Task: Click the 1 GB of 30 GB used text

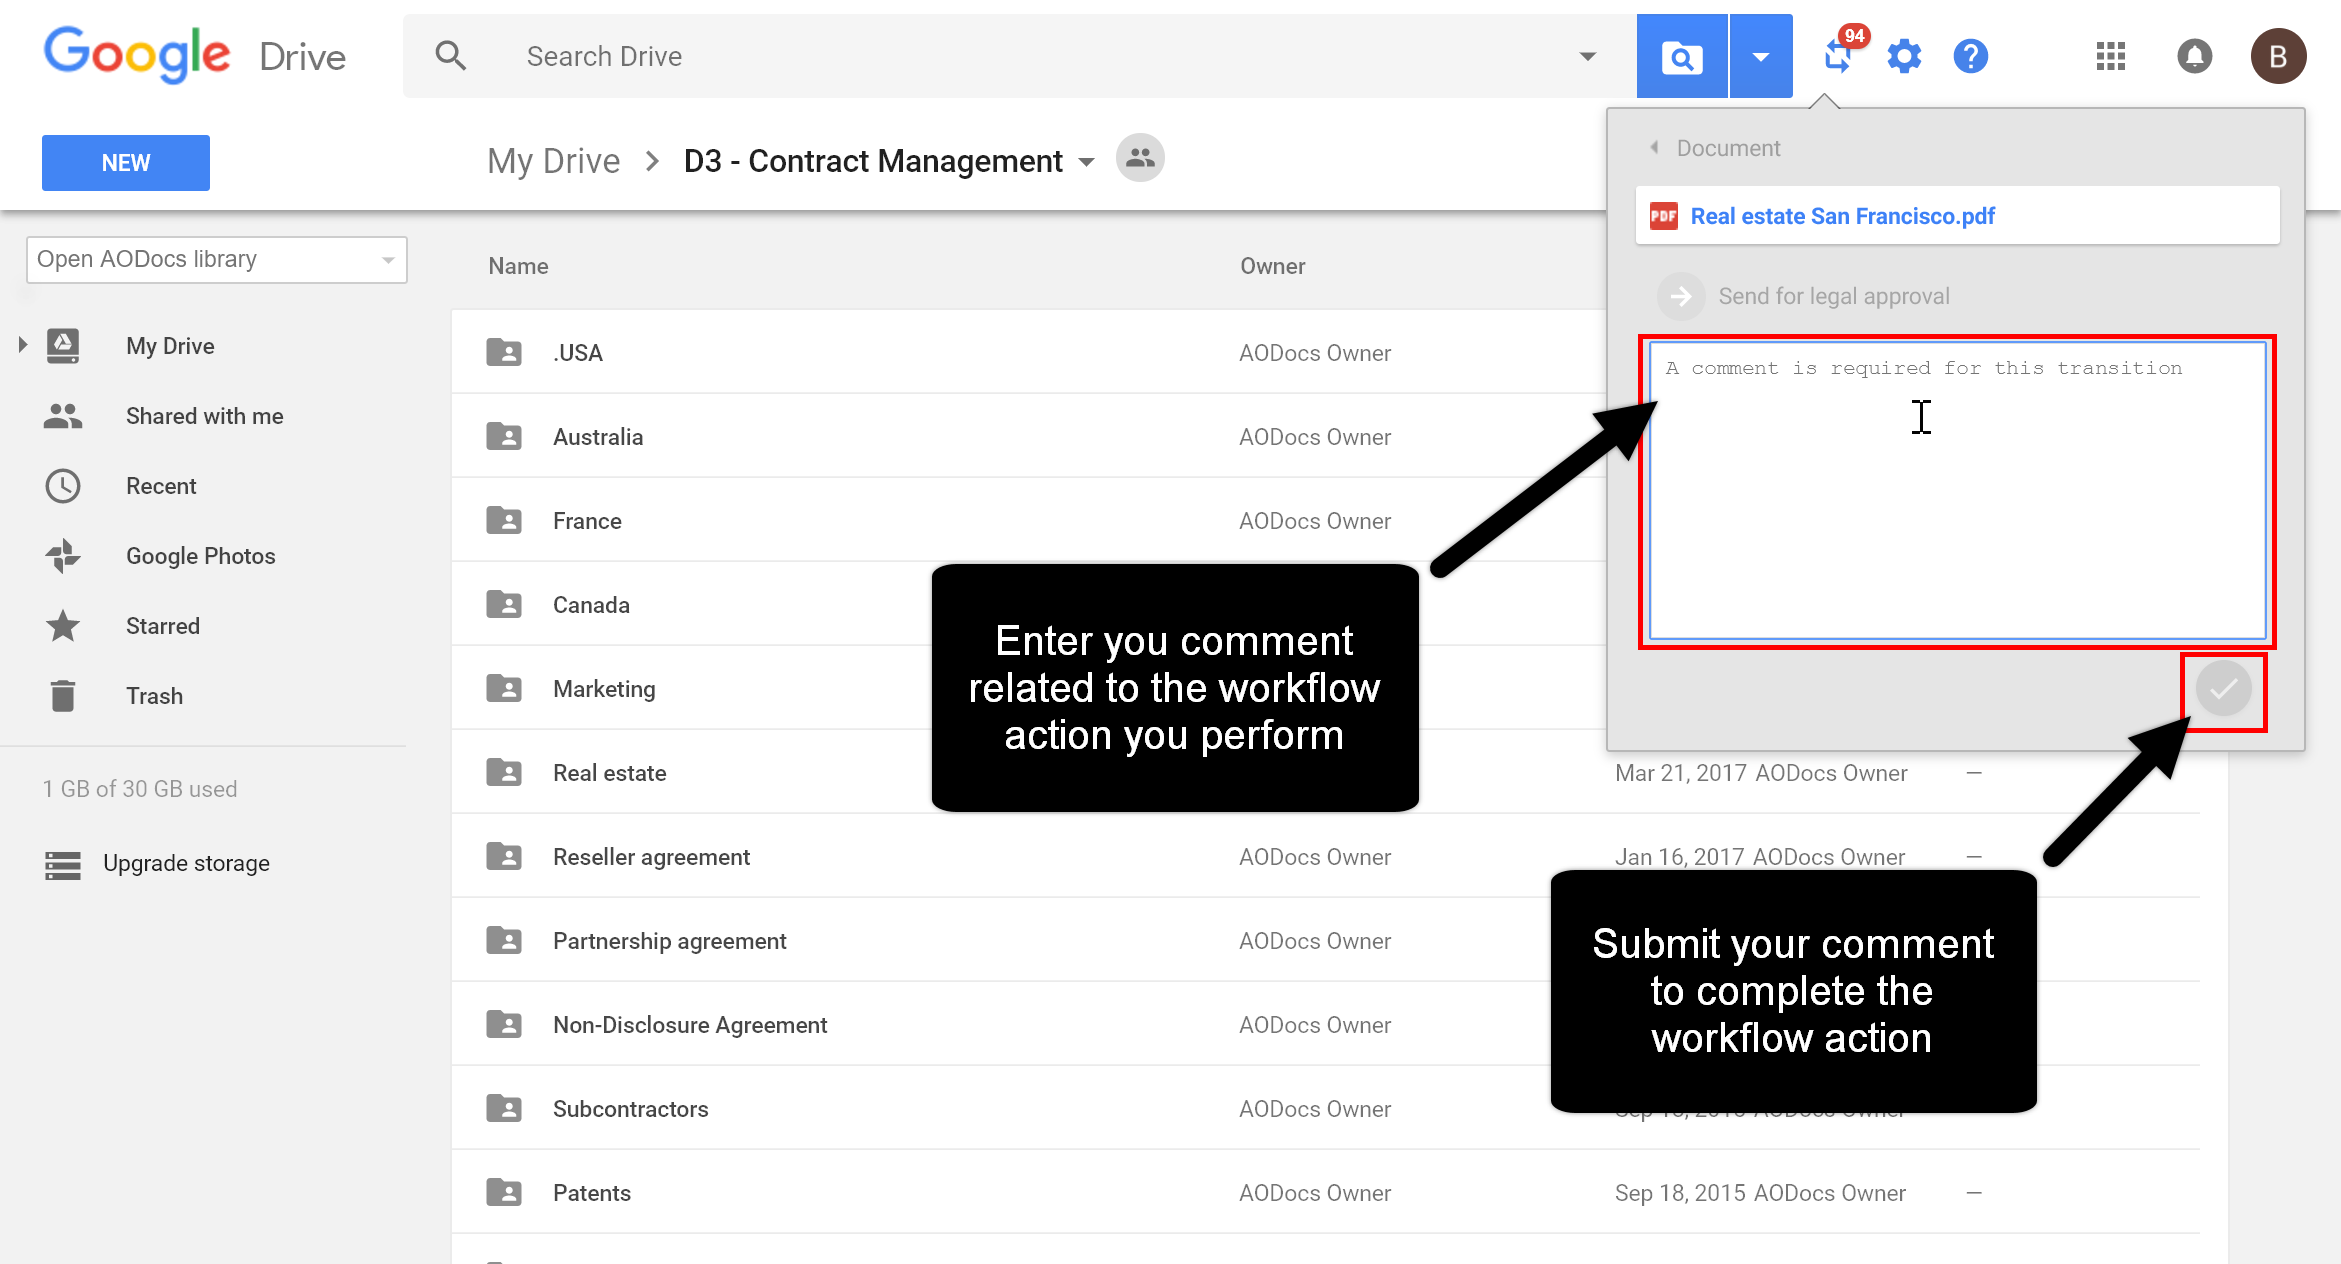Action: pyautogui.click(x=140, y=789)
